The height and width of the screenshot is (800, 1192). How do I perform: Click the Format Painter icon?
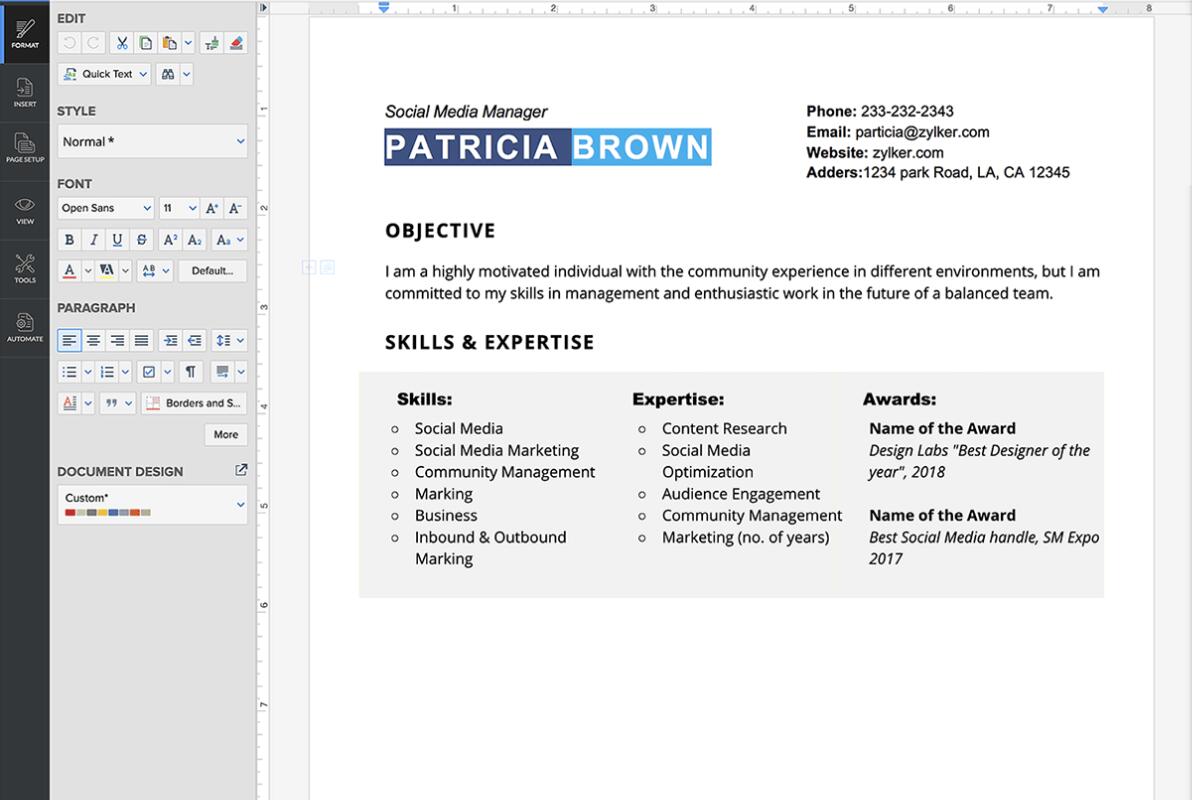[212, 43]
